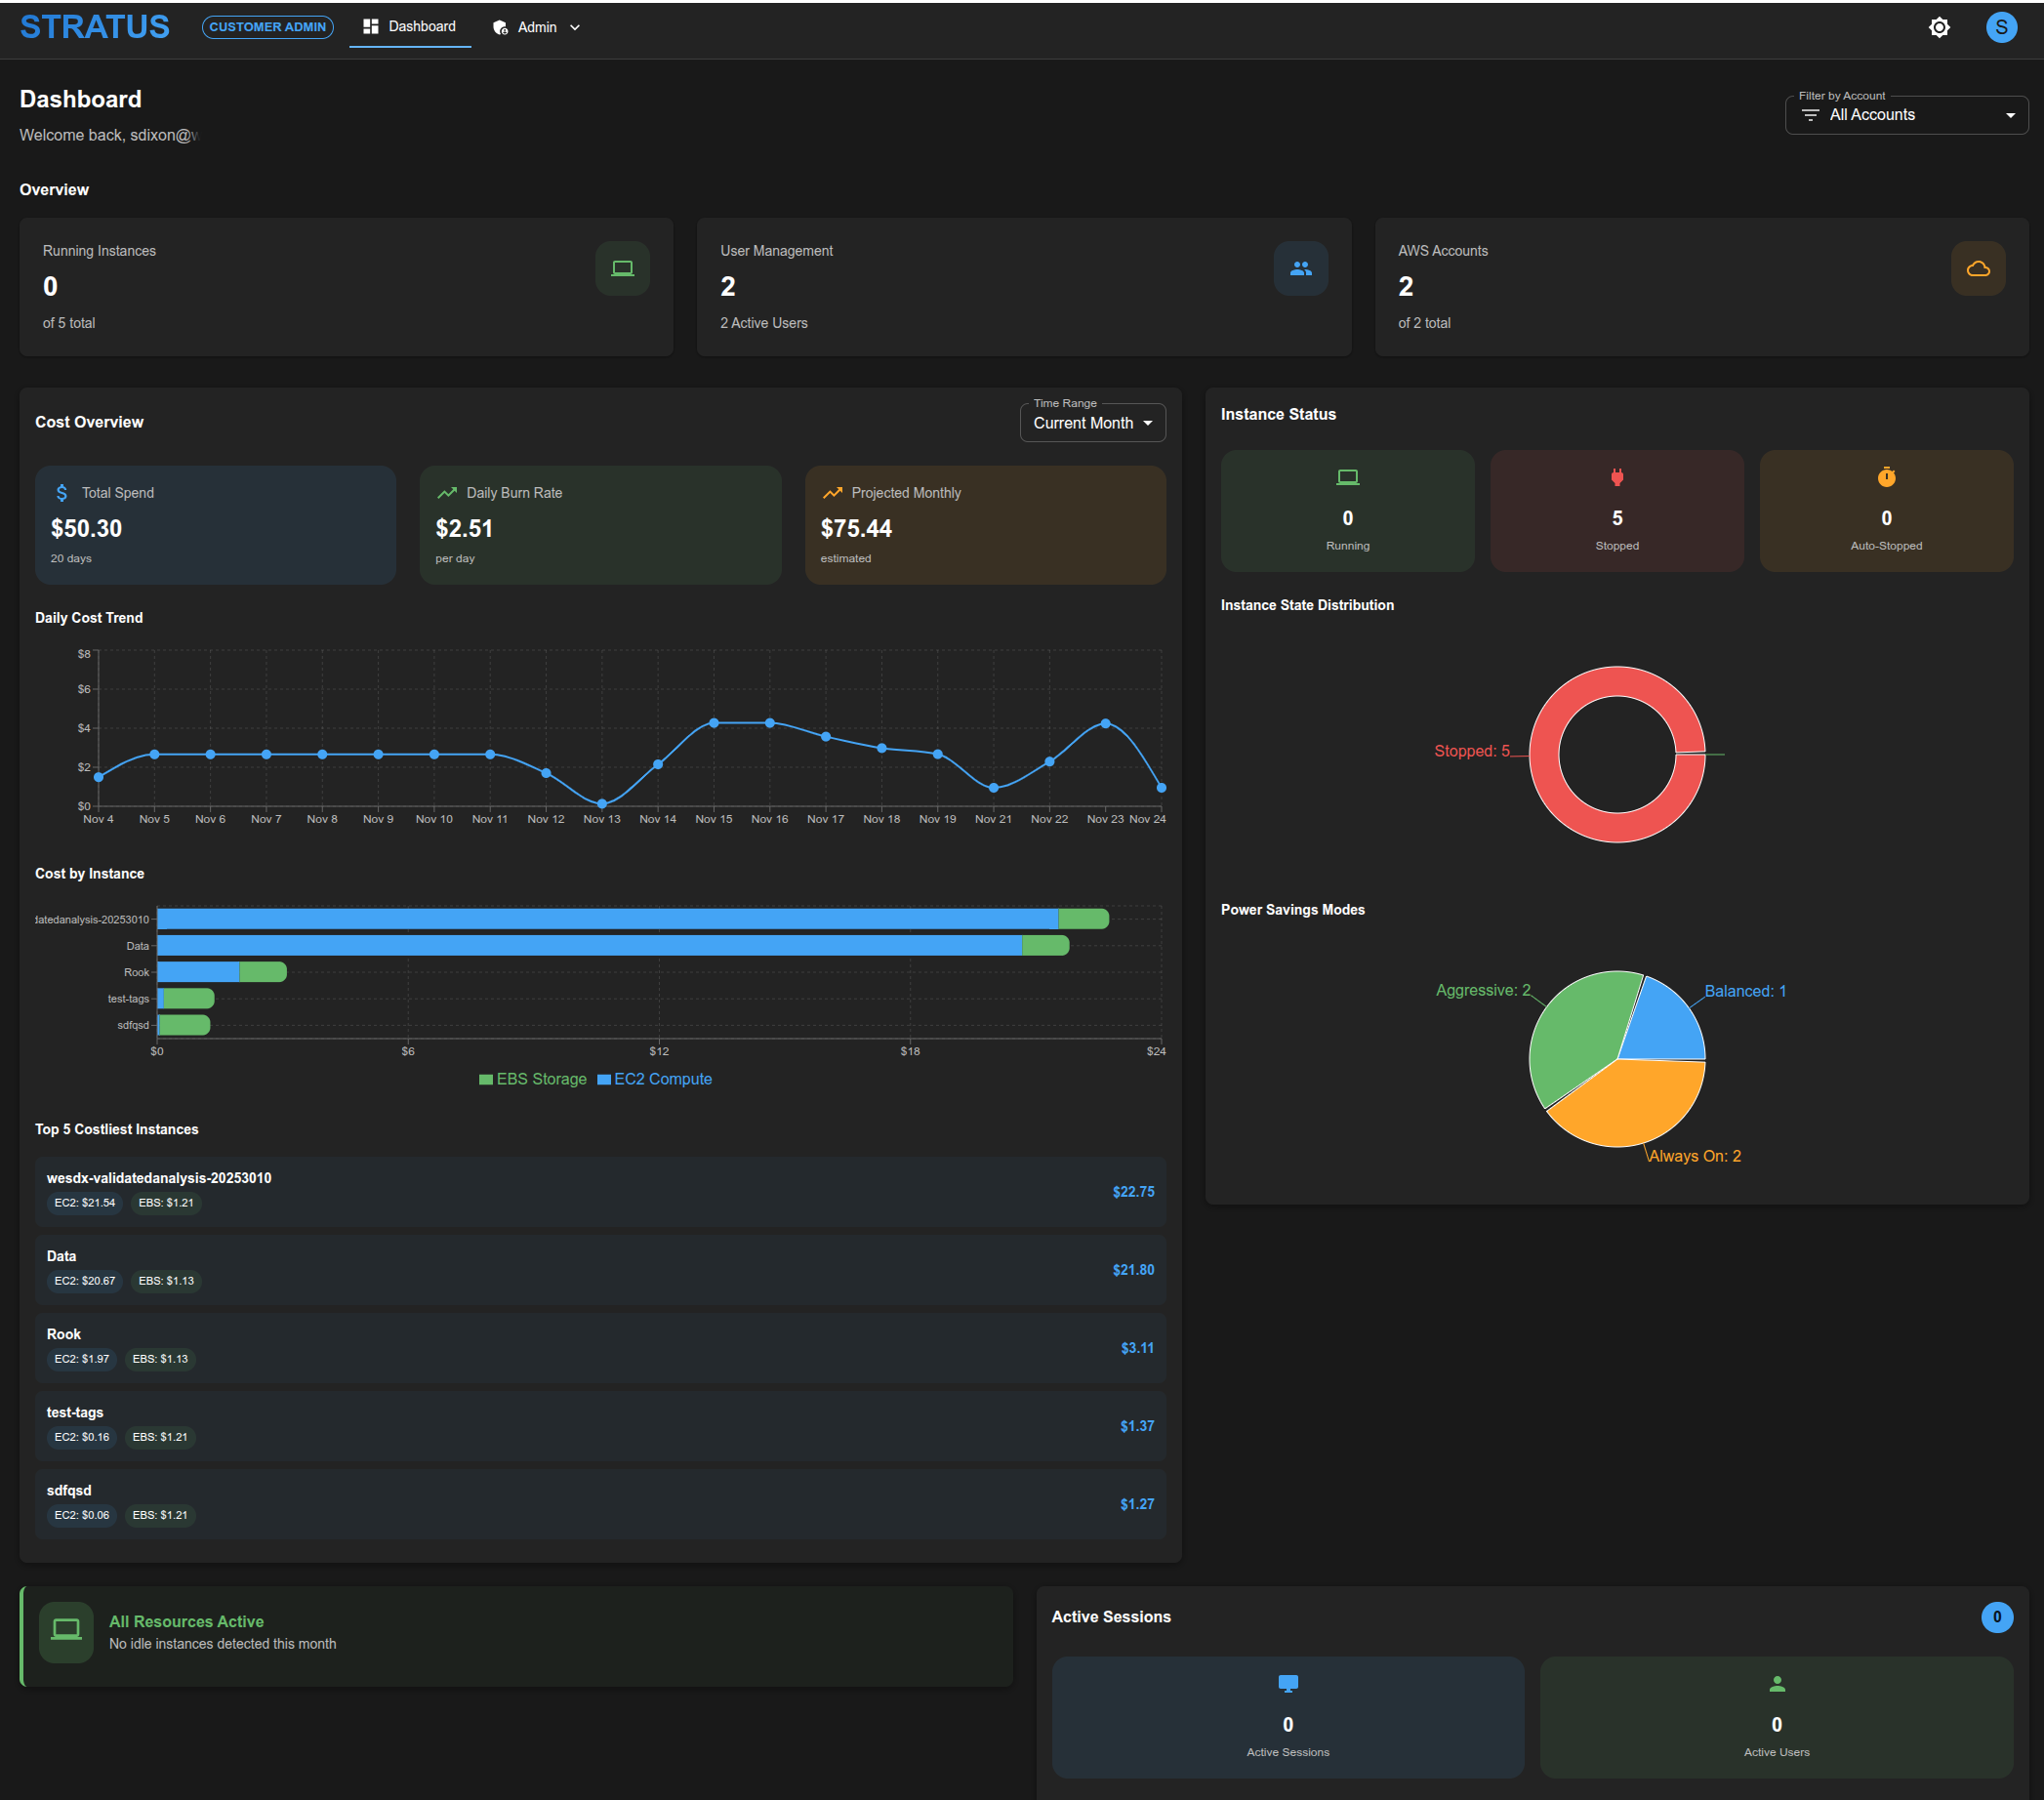This screenshot has width=2044, height=1800.
Task: Click the filter icon in Filter by Account
Action: (1810, 115)
